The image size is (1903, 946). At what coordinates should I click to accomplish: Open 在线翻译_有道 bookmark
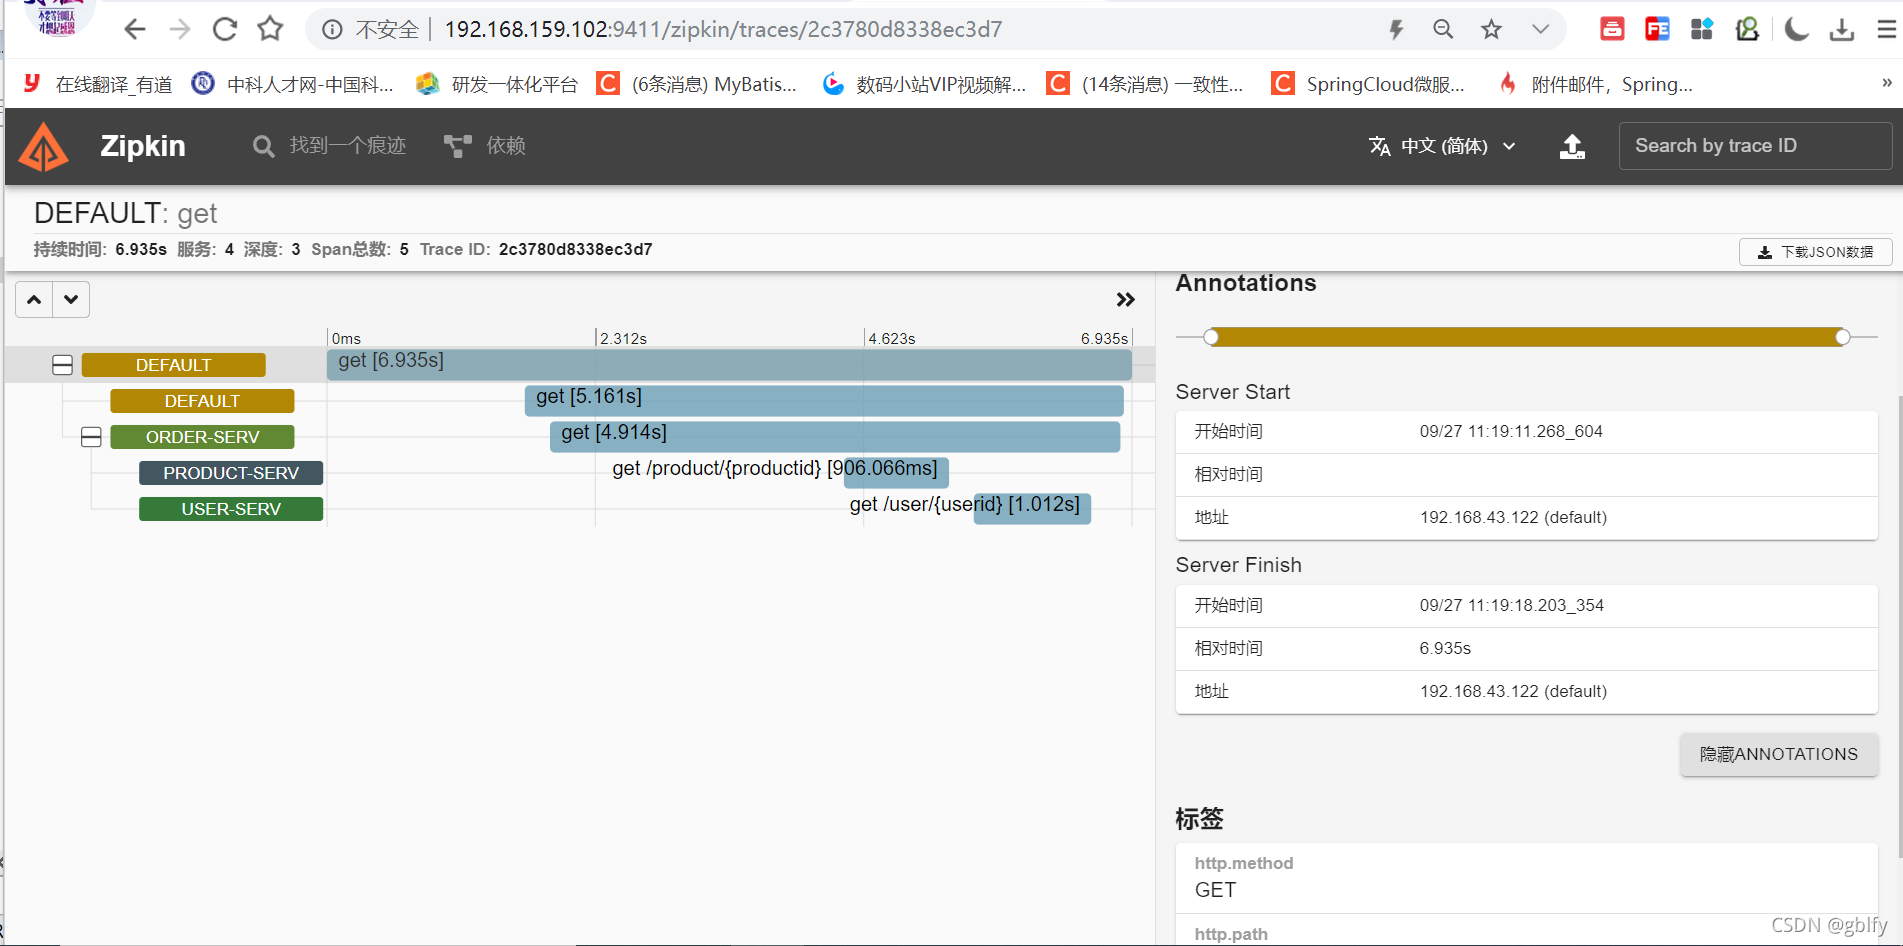pos(97,84)
